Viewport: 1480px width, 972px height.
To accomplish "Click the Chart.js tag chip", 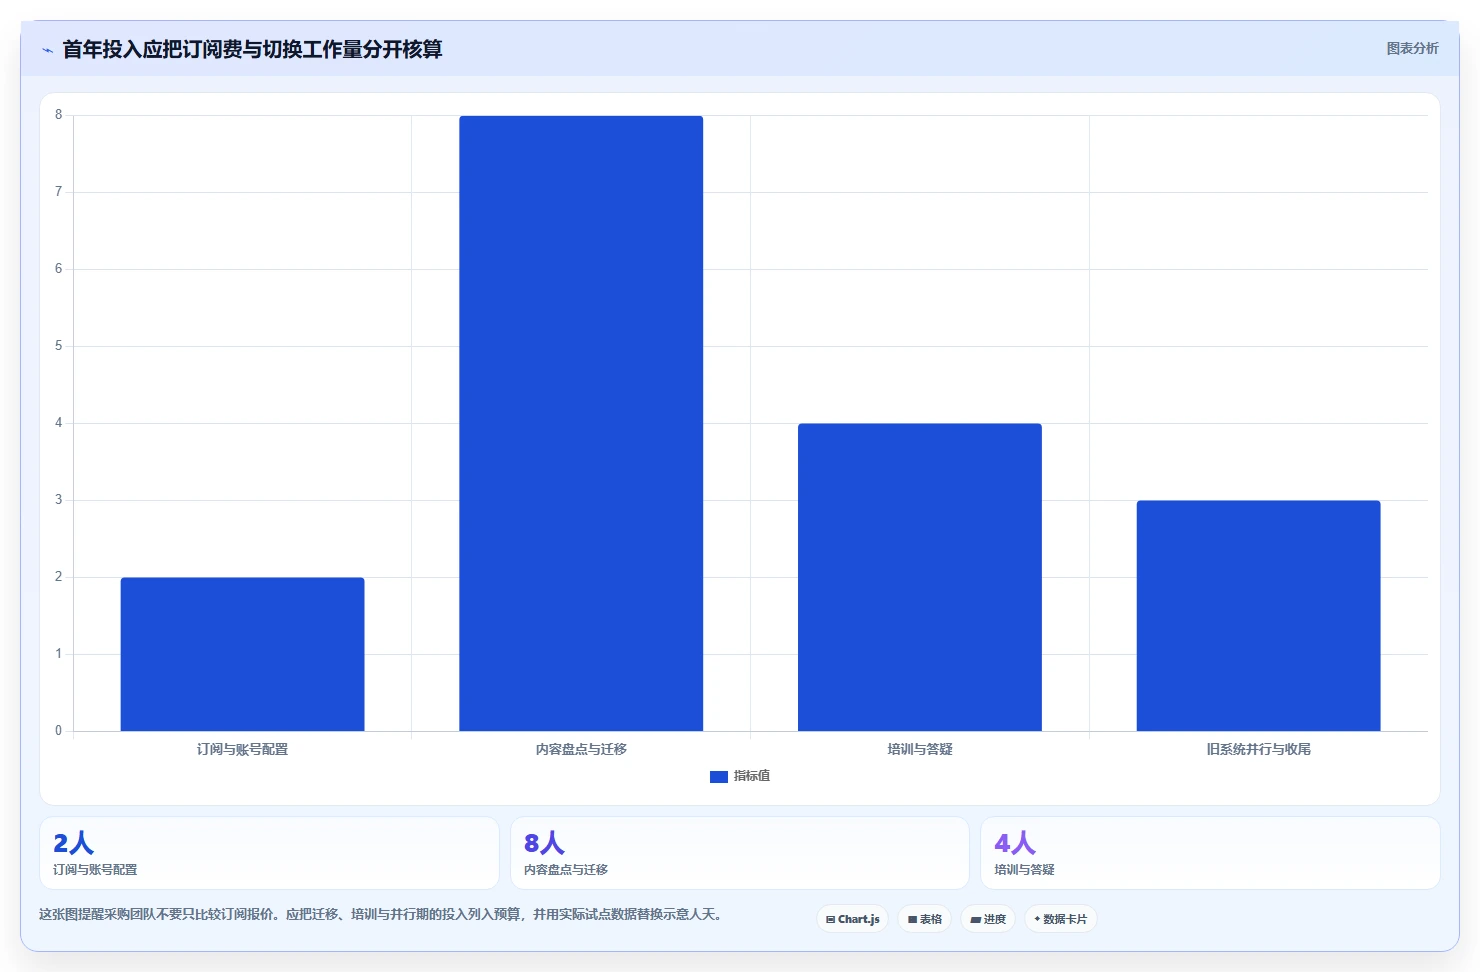I will coord(853,919).
